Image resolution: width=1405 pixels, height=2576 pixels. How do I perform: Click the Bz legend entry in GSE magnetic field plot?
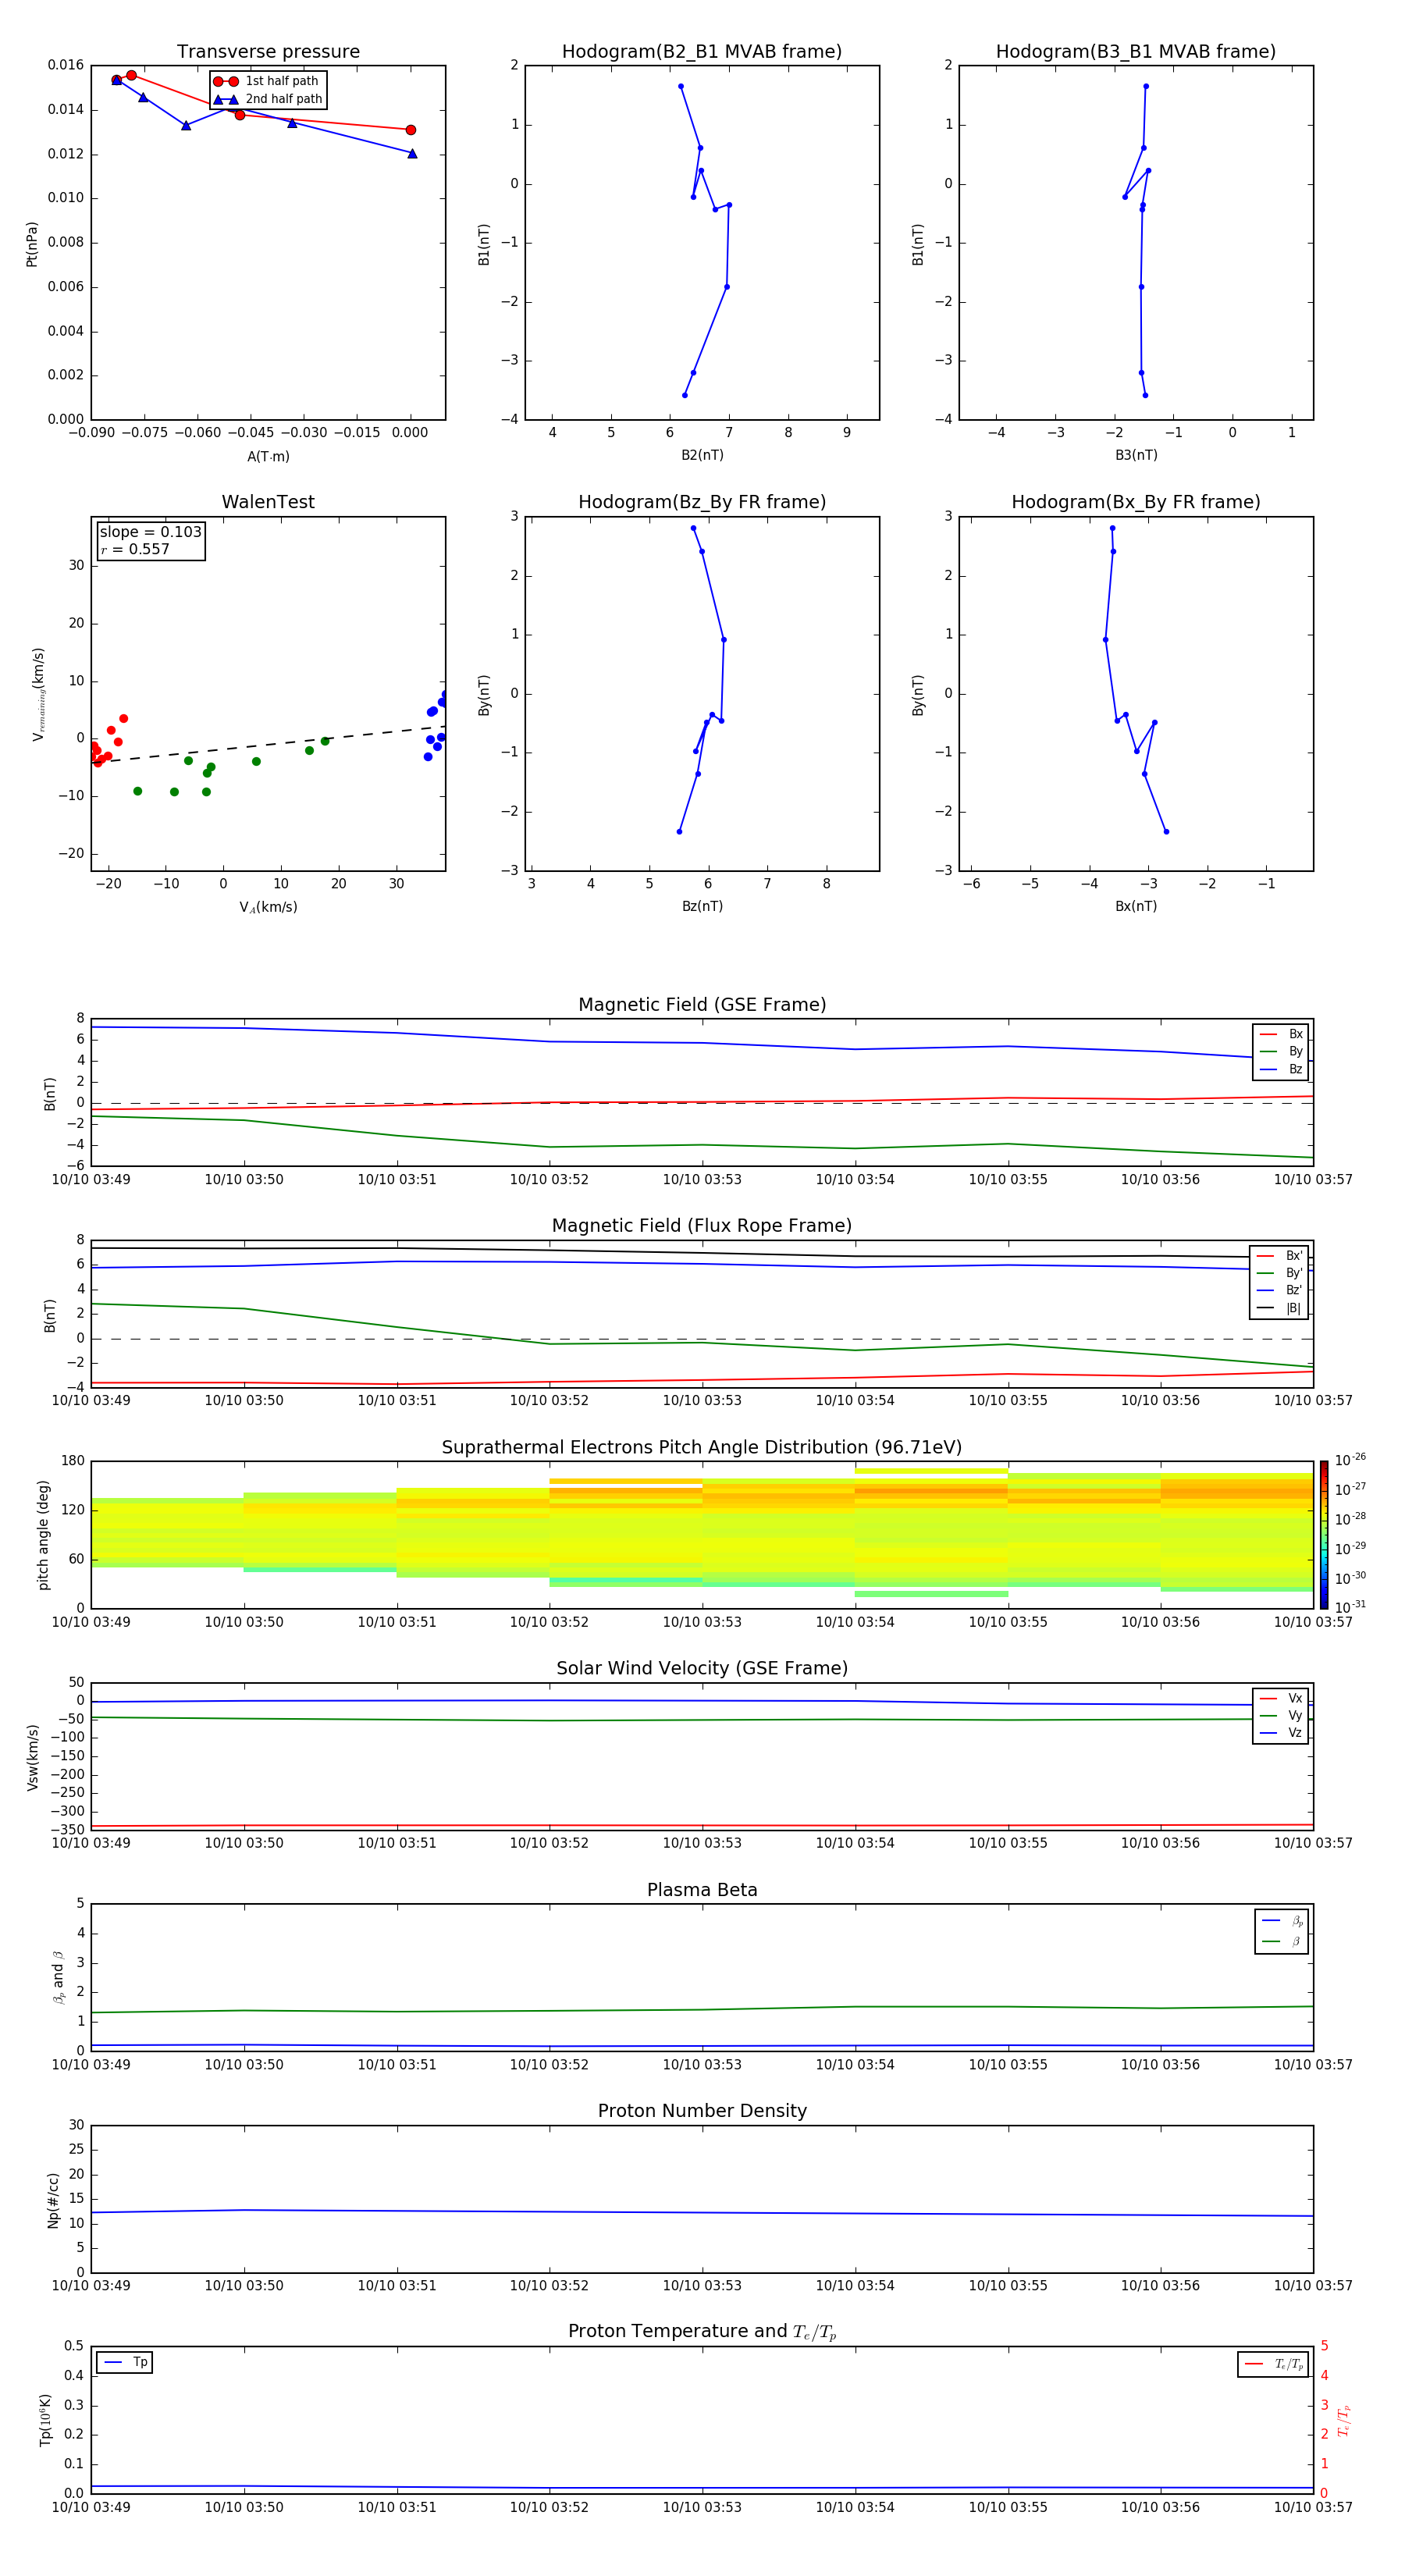point(1281,1070)
